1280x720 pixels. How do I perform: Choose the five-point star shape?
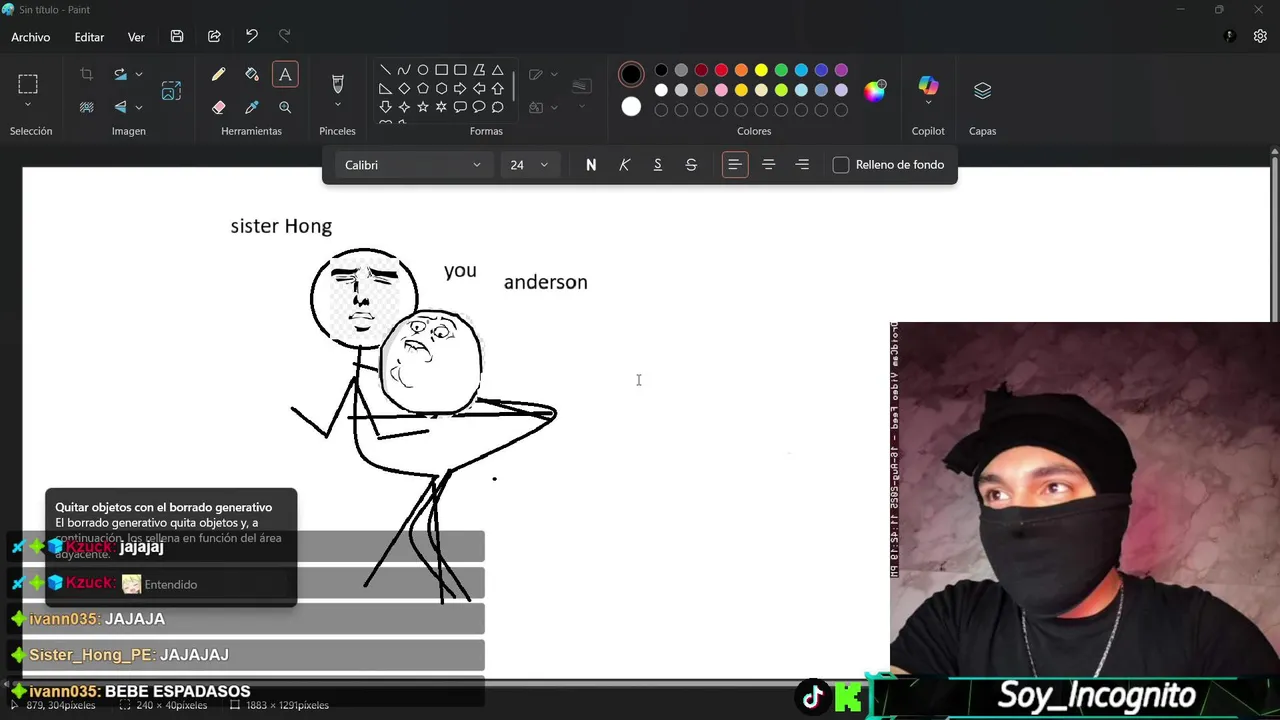tap(423, 107)
